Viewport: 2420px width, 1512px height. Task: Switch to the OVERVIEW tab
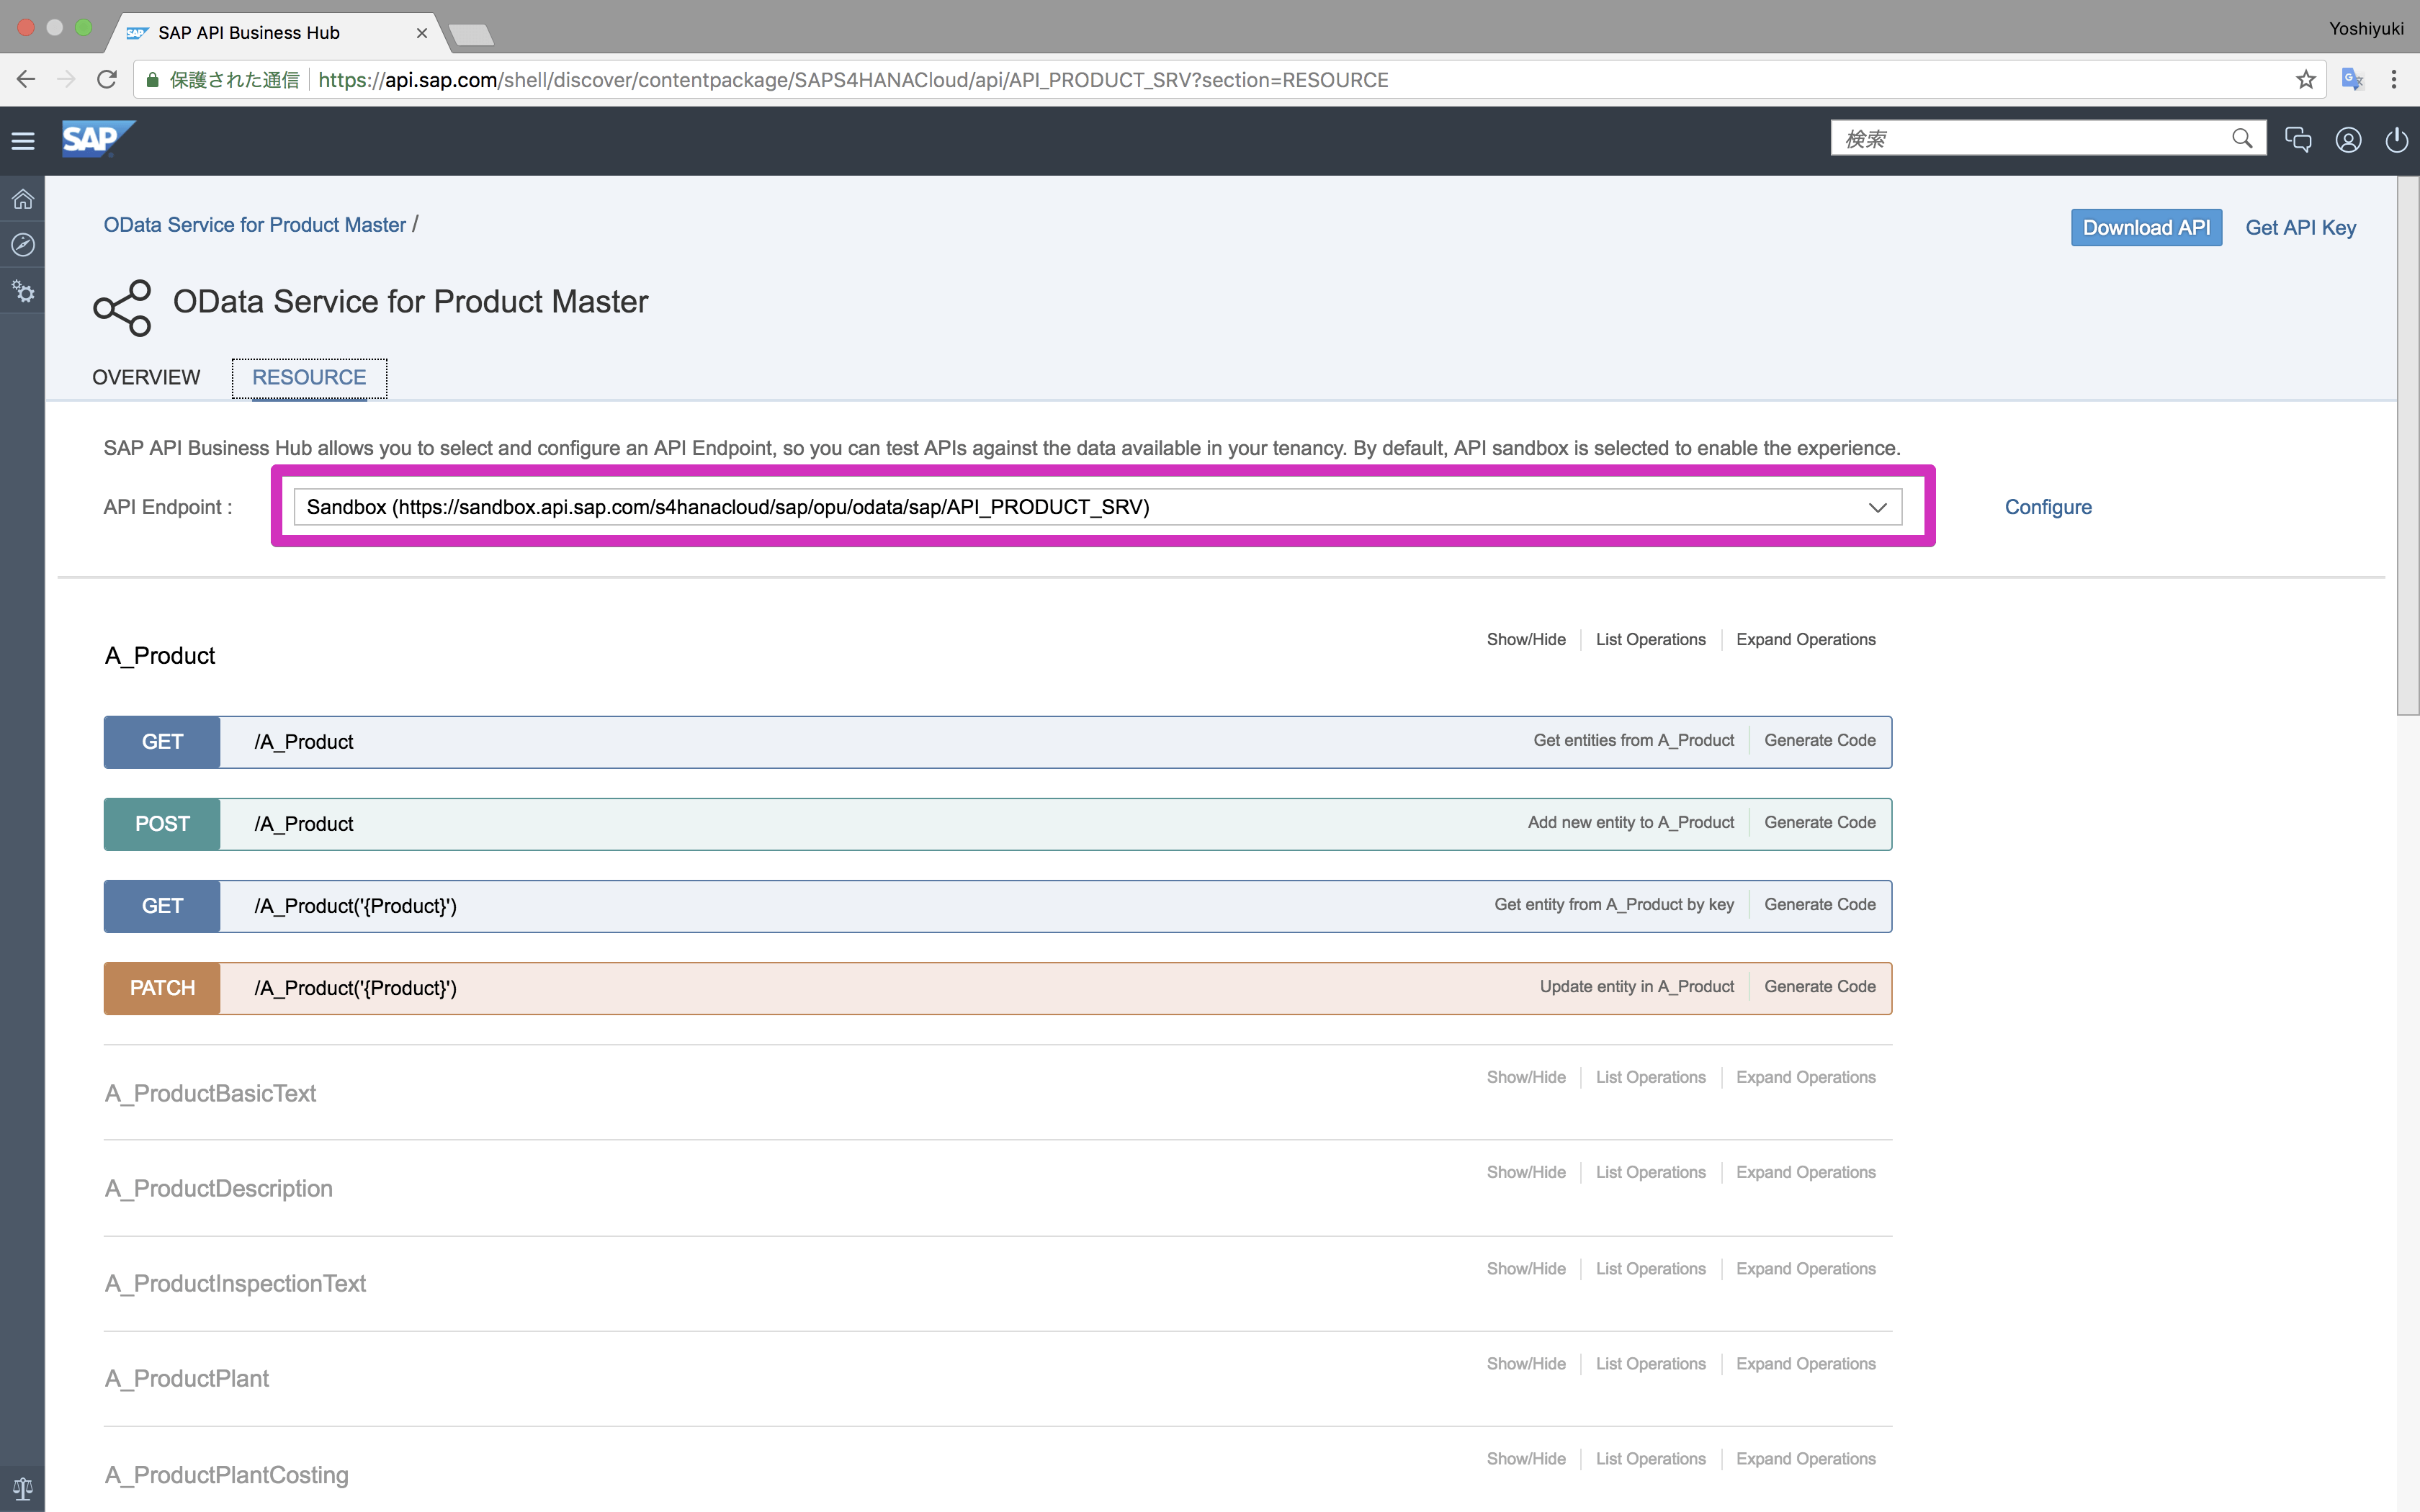[x=146, y=378]
